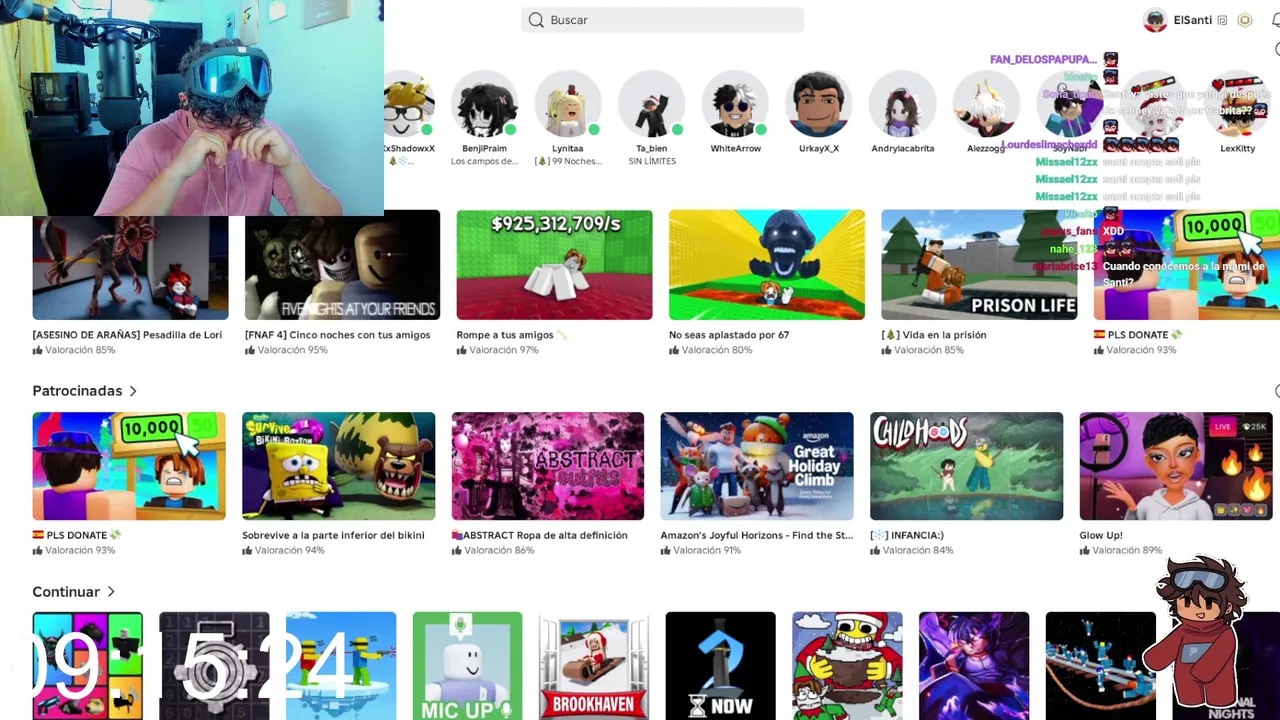Open friend Andrylacabrita's avatar

coord(902,105)
